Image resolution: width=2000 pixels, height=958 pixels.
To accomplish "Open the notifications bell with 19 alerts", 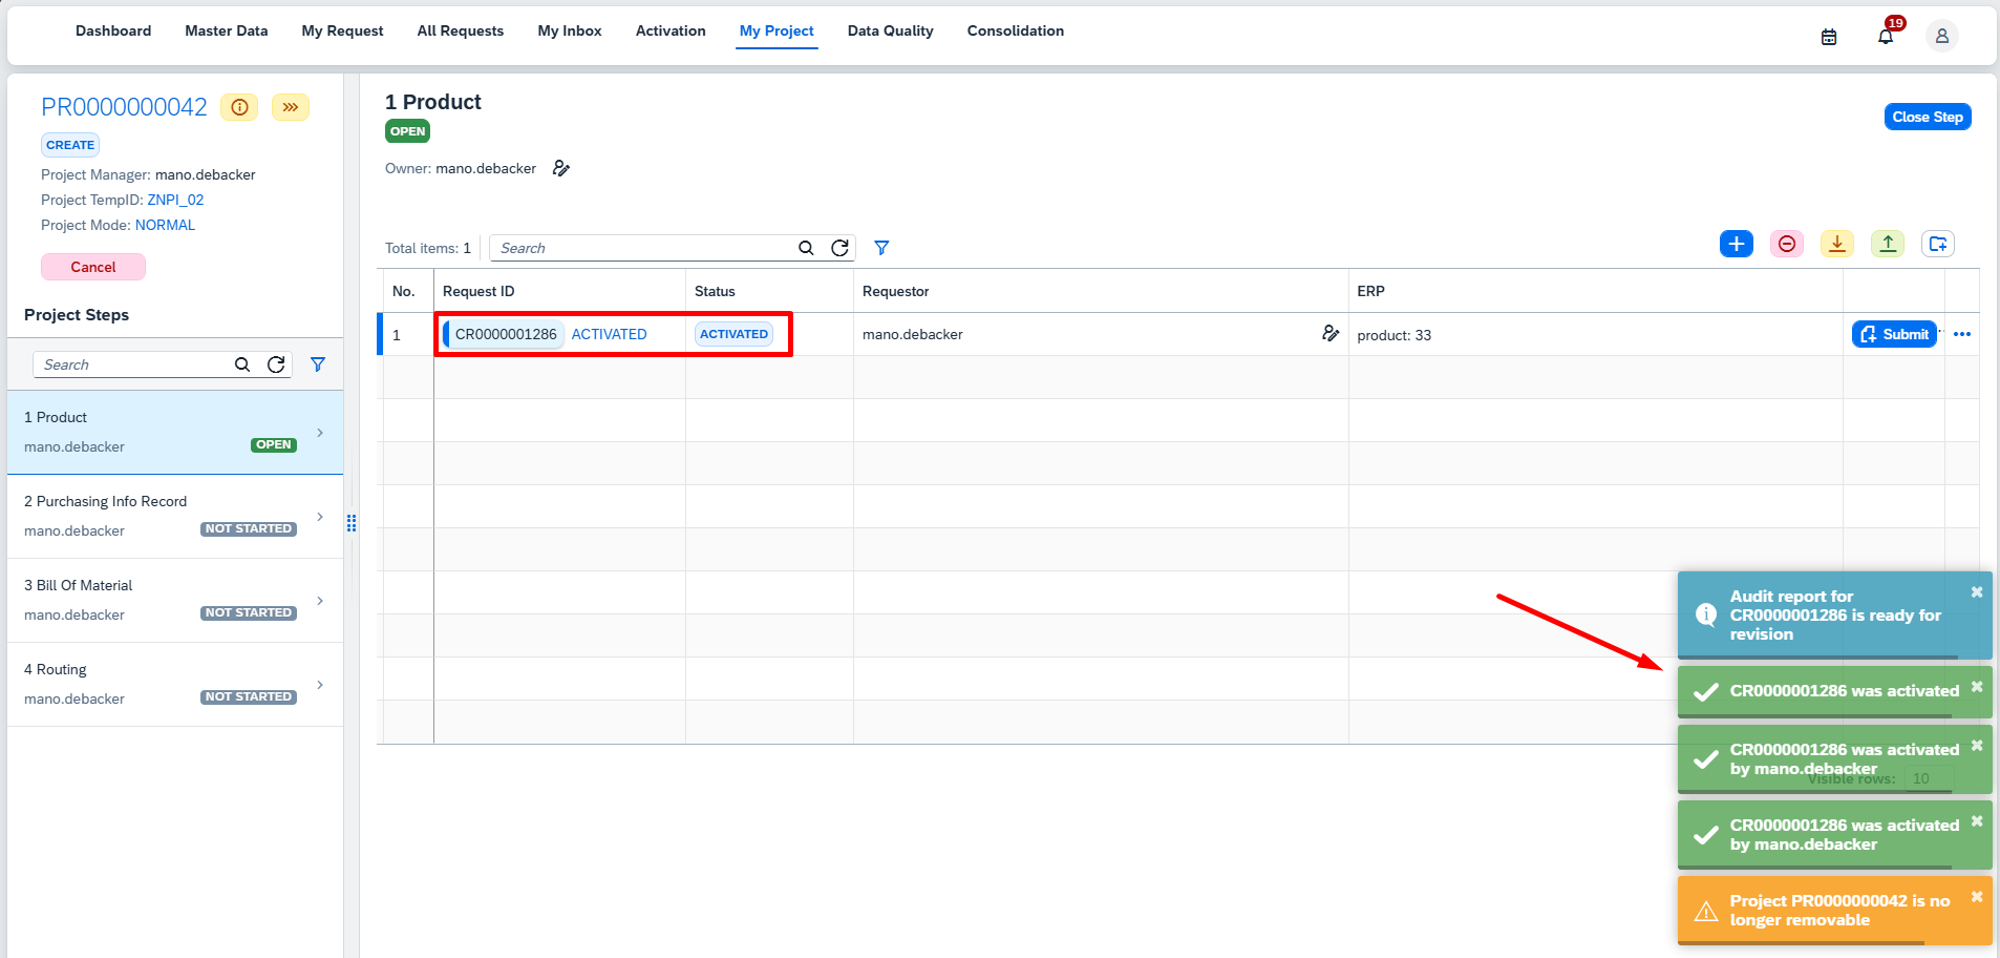I will pos(1886,36).
